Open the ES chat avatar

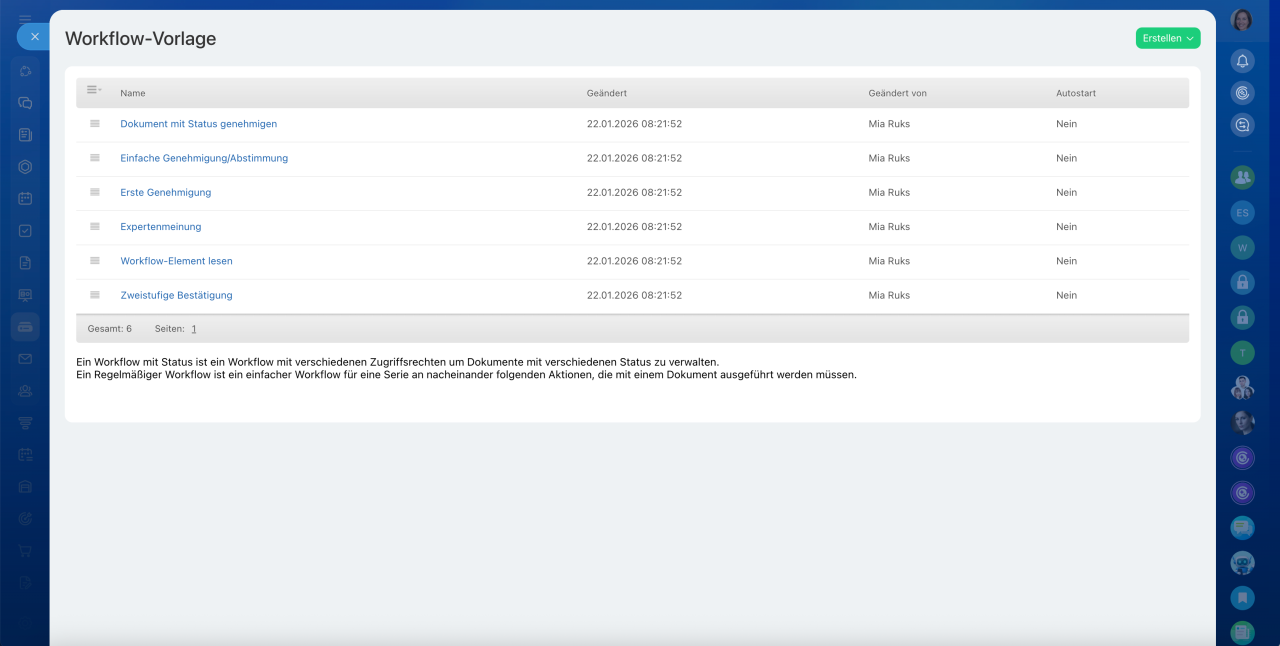coord(1242,212)
